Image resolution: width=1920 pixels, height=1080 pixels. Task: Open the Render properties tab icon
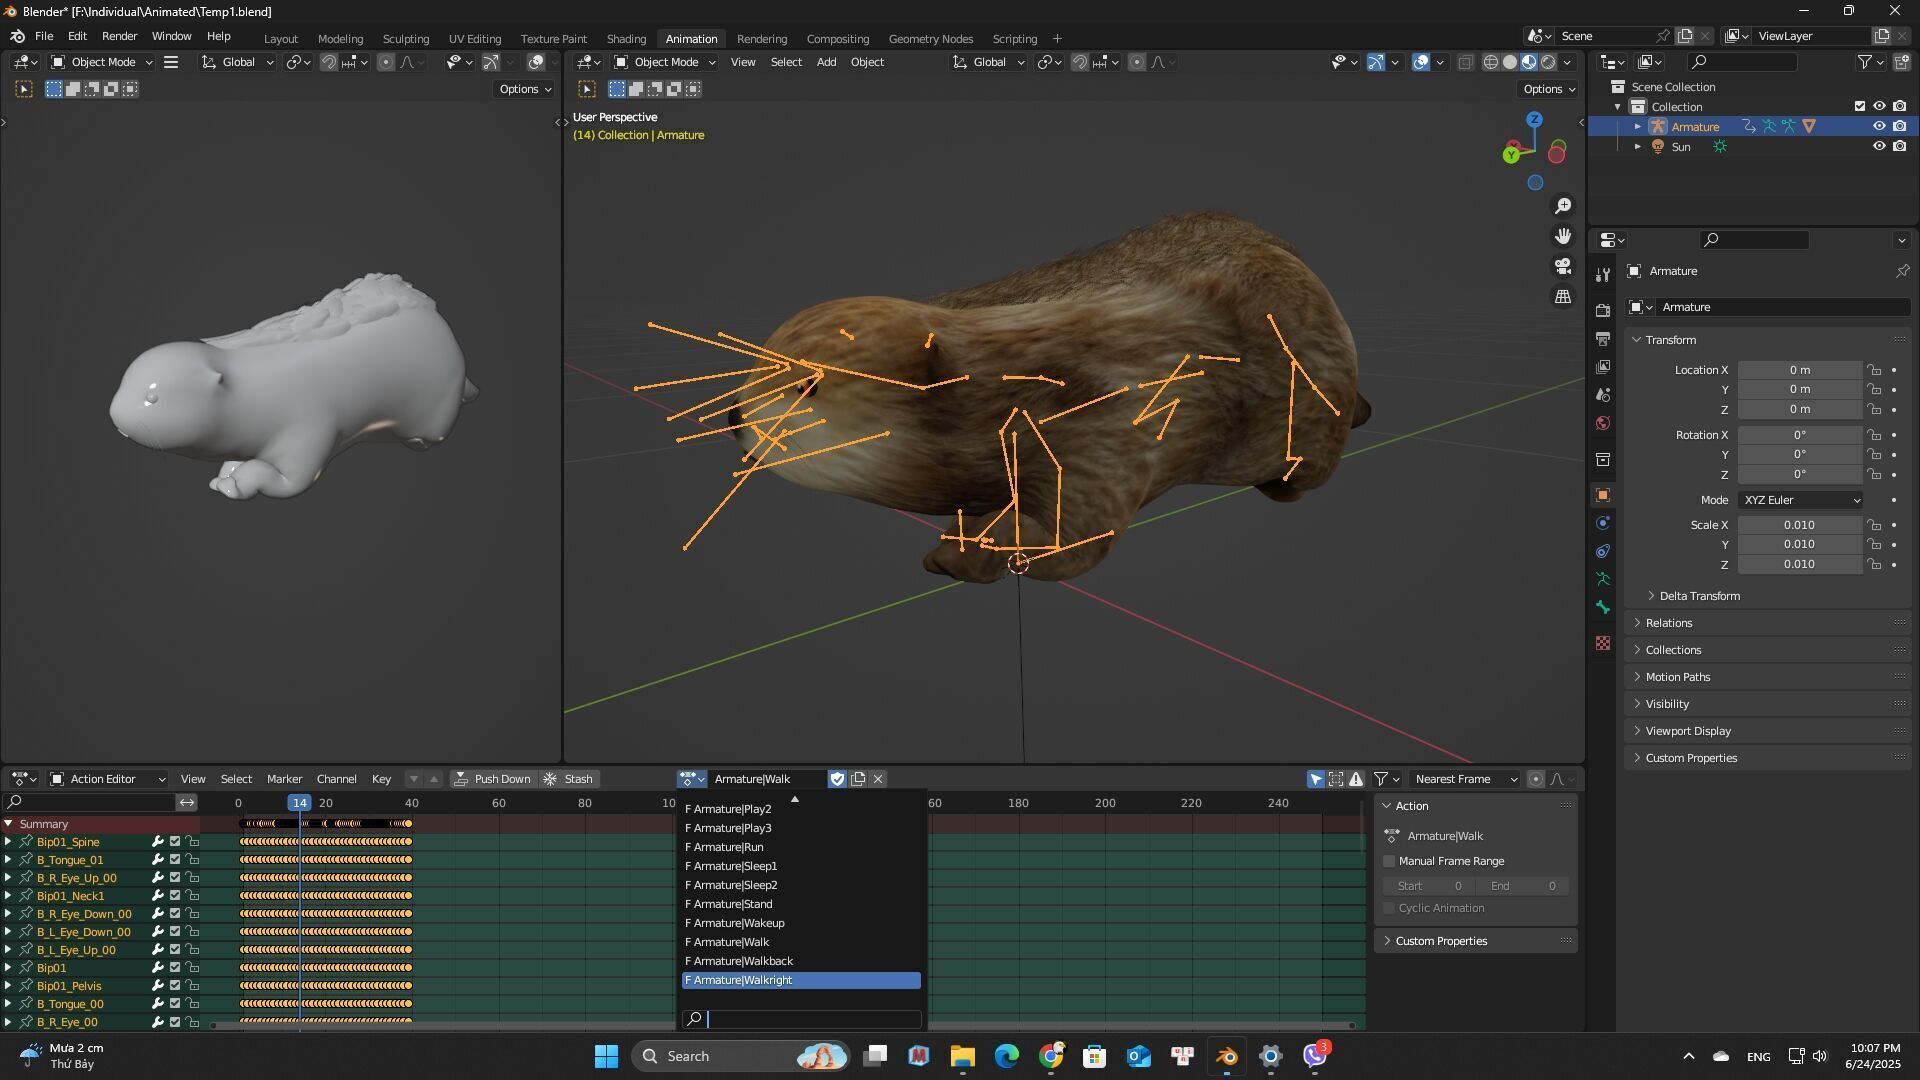pyautogui.click(x=1603, y=311)
